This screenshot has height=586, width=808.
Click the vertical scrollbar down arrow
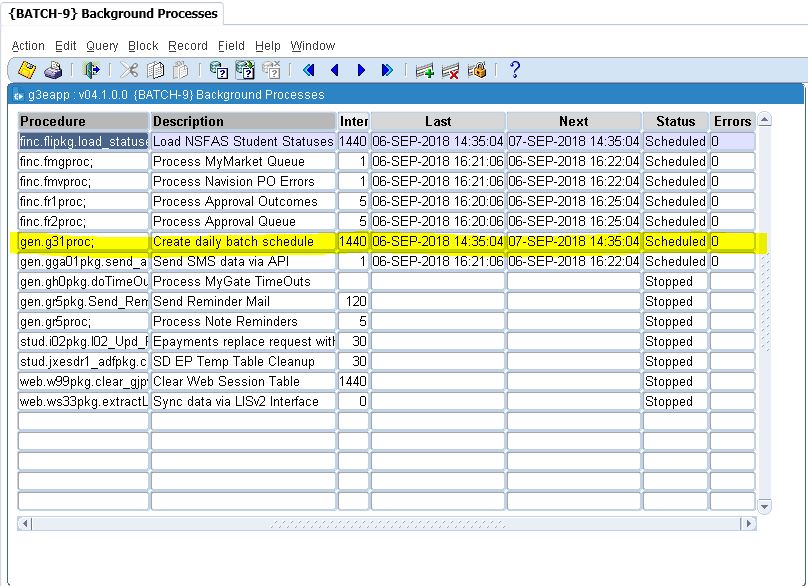coord(765,507)
